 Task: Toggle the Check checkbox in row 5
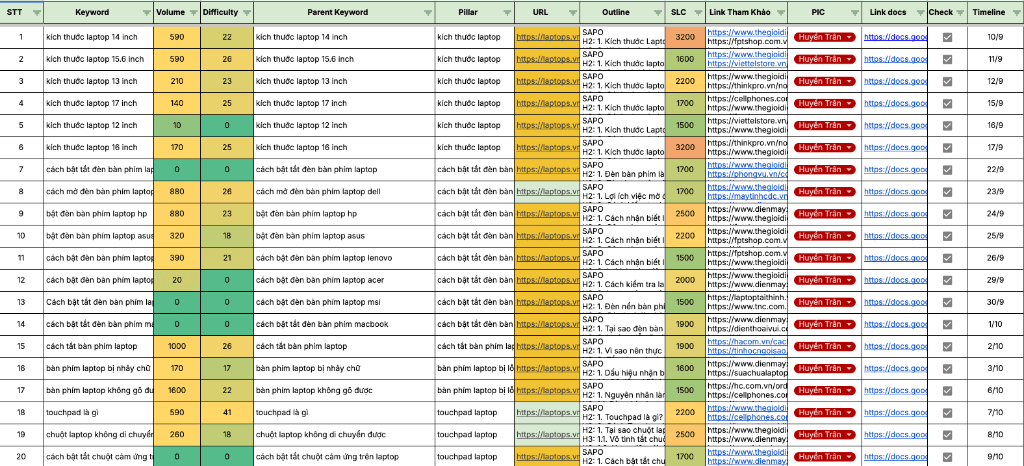click(947, 125)
